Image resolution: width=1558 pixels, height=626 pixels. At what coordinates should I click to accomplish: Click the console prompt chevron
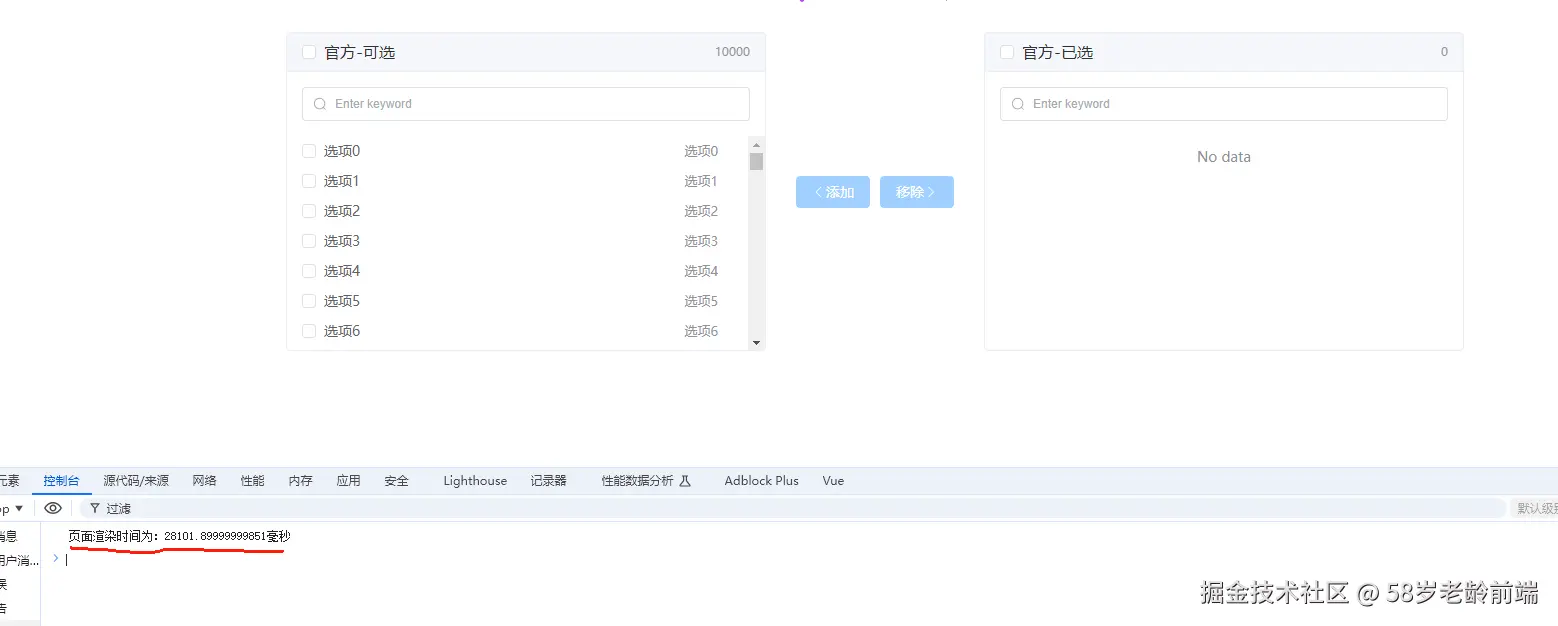56,558
